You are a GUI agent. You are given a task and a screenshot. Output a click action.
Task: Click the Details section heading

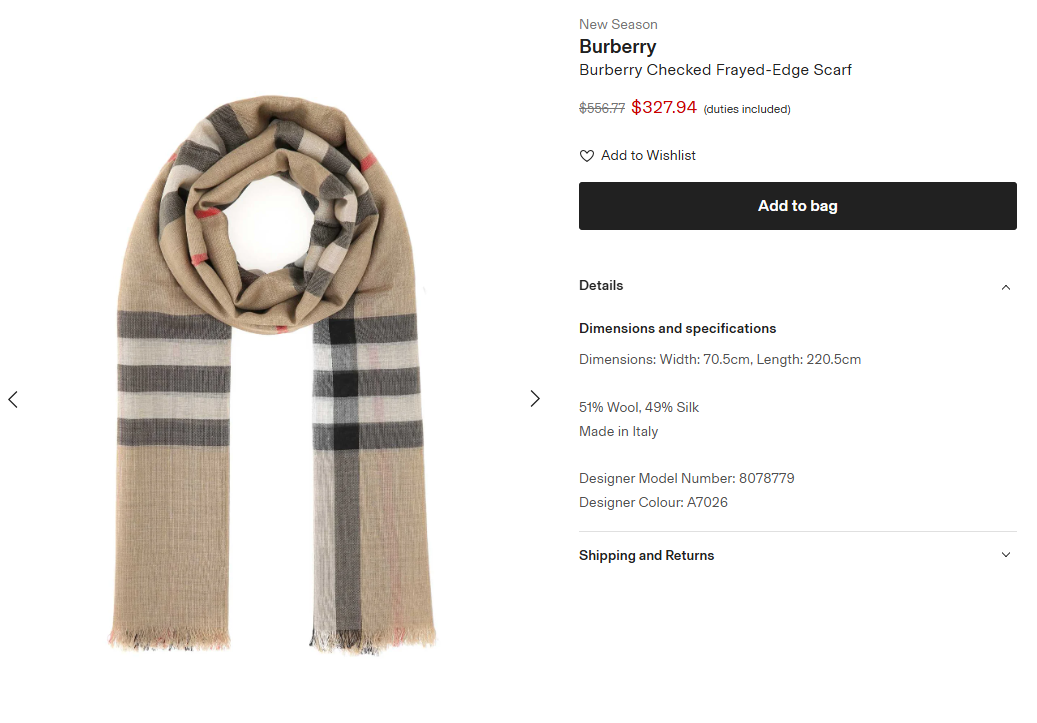point(601,286)
